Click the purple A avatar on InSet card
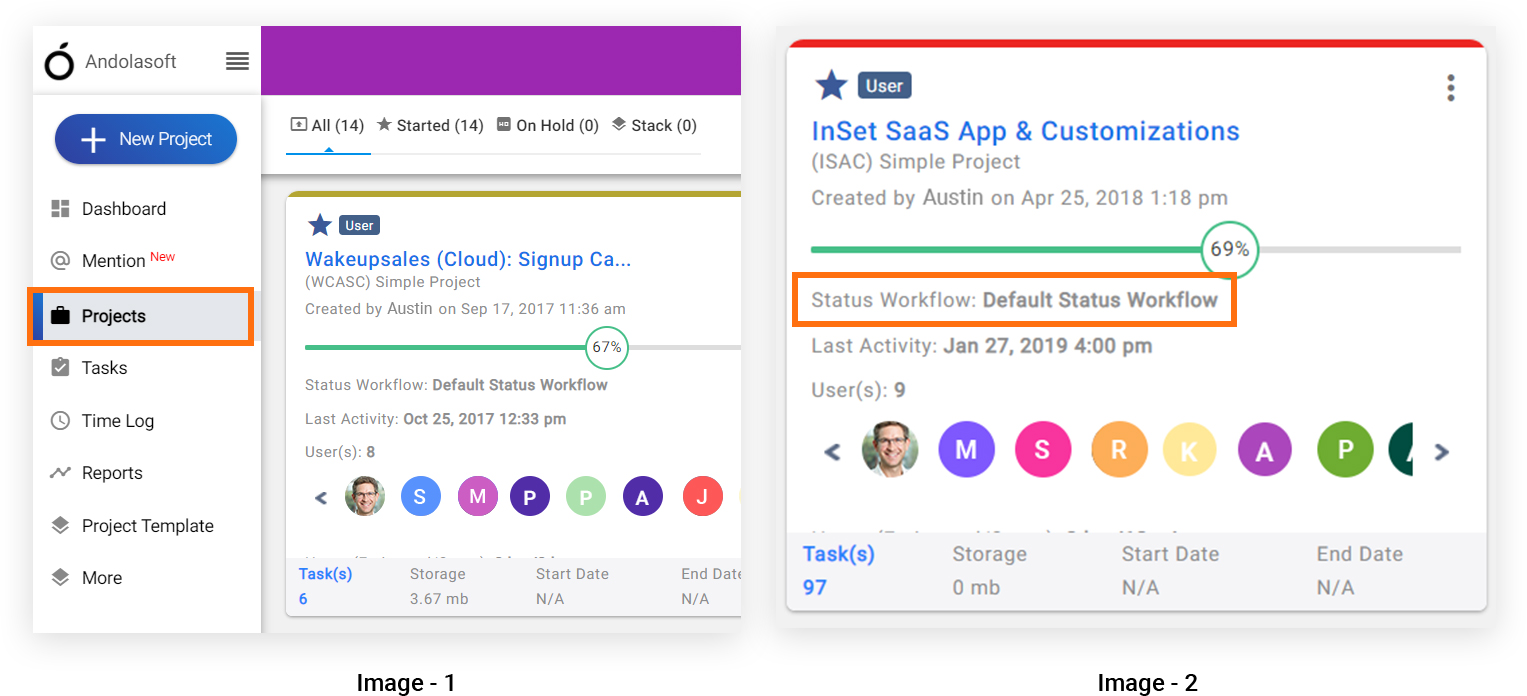Viewport: 1527px width, 696px height. coord(1265,449)
